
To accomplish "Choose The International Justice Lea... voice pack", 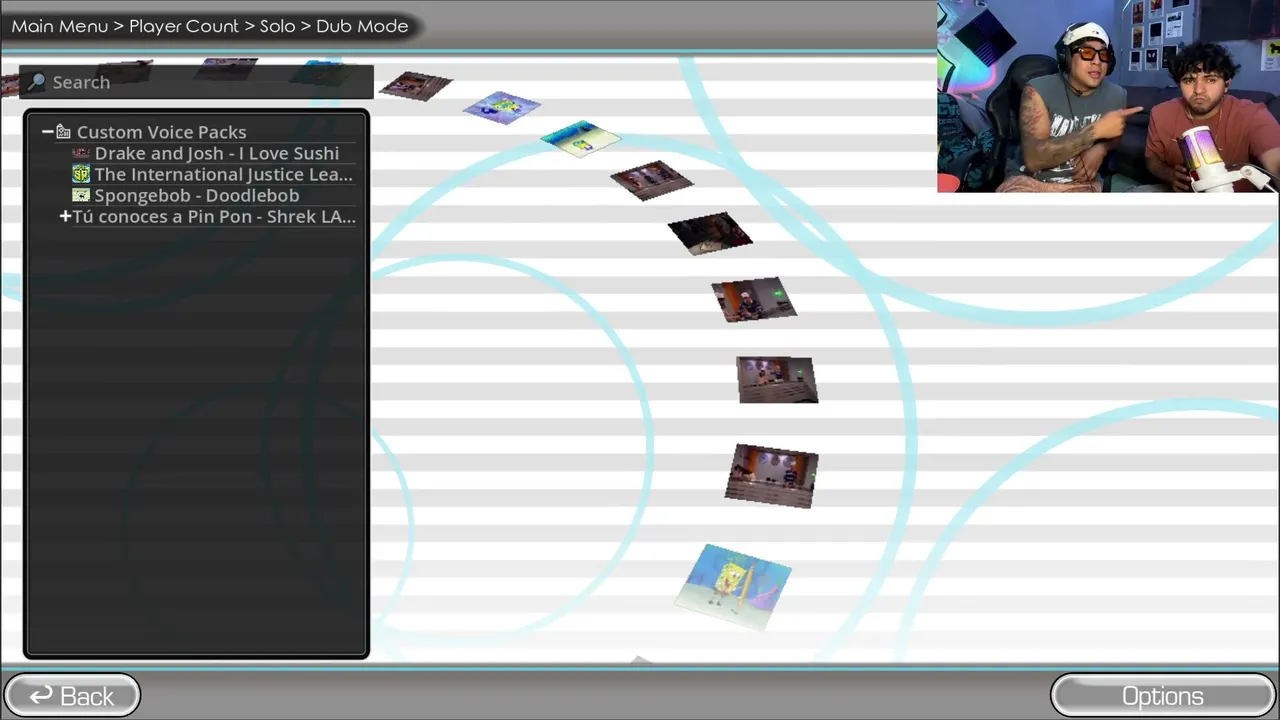I will click(224, 174).
